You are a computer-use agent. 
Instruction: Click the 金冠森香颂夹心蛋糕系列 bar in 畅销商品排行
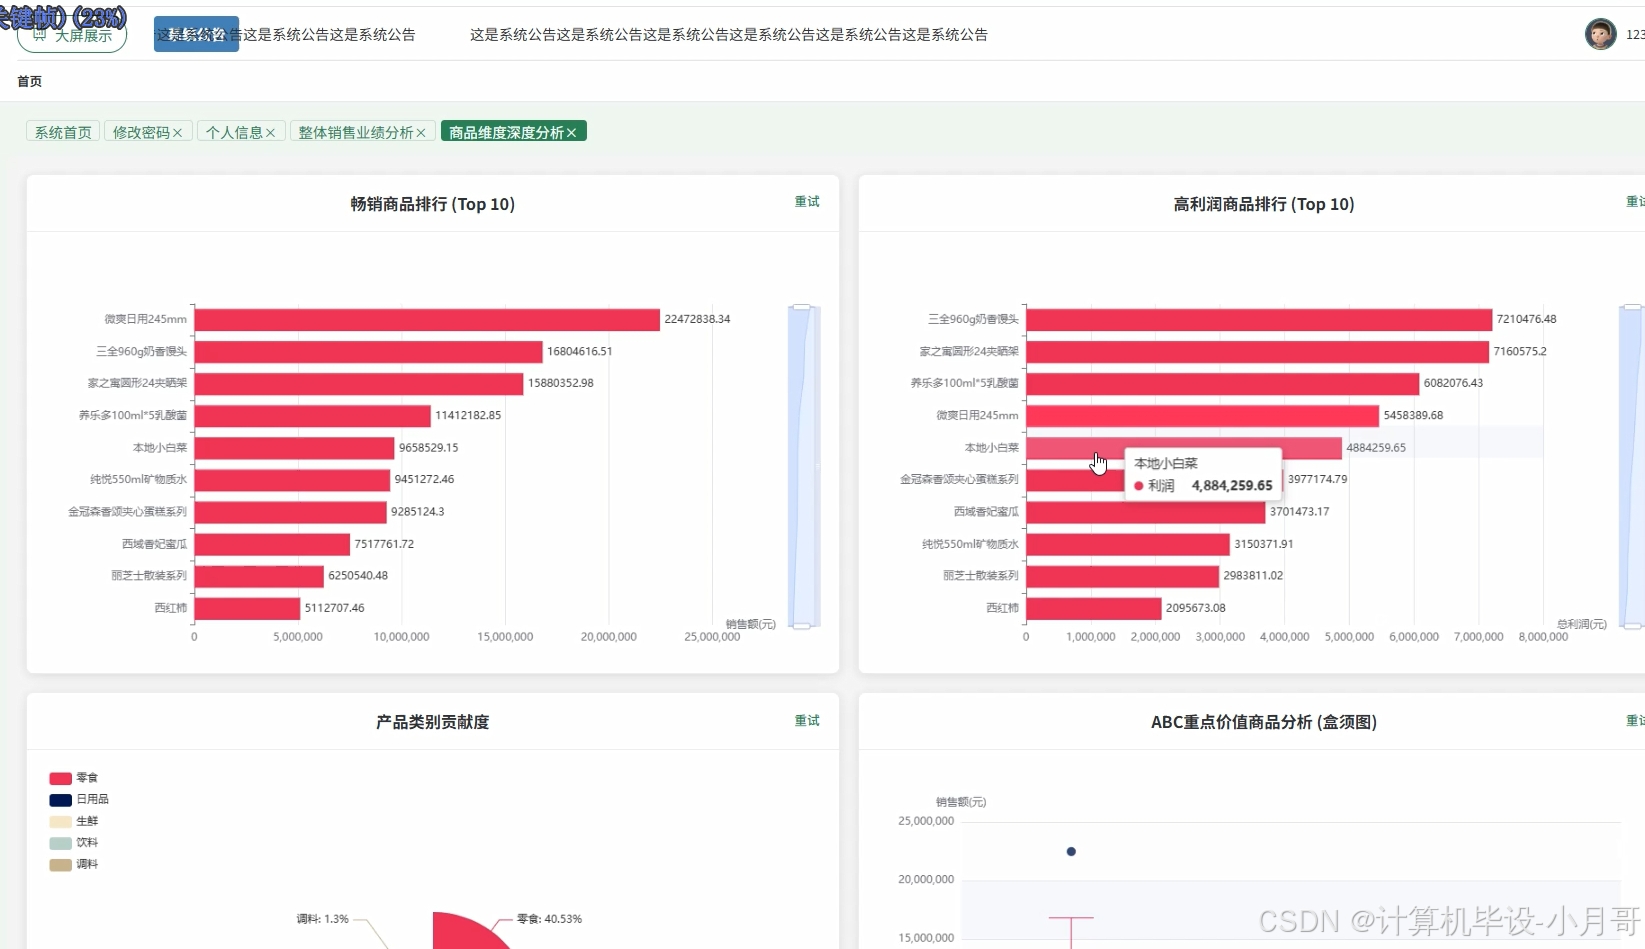[x=291, y=512]
